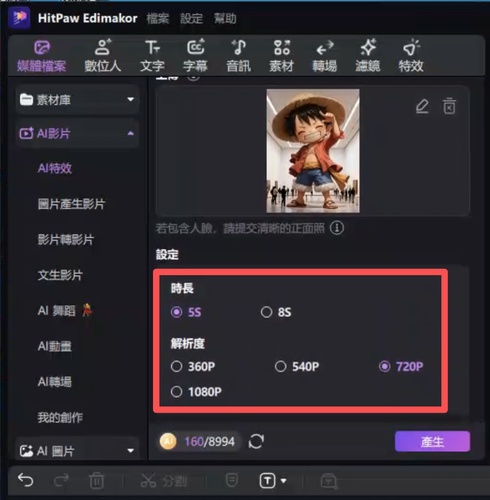This screenshot has width=490, height=500.
Task: Click the timeline delete trash icon
Action: coord(97,480)
